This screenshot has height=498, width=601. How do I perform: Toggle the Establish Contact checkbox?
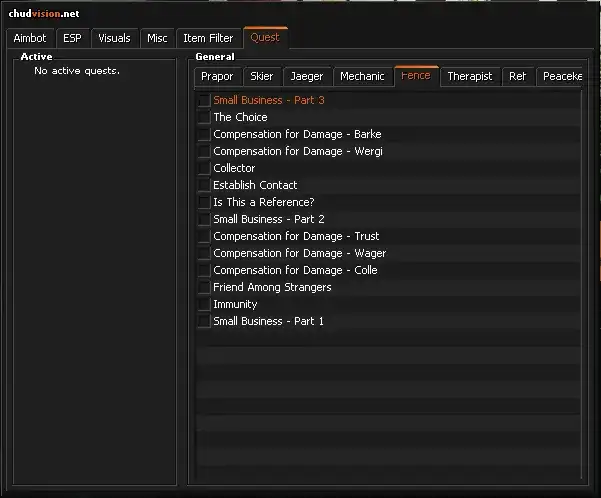(204, 186)
